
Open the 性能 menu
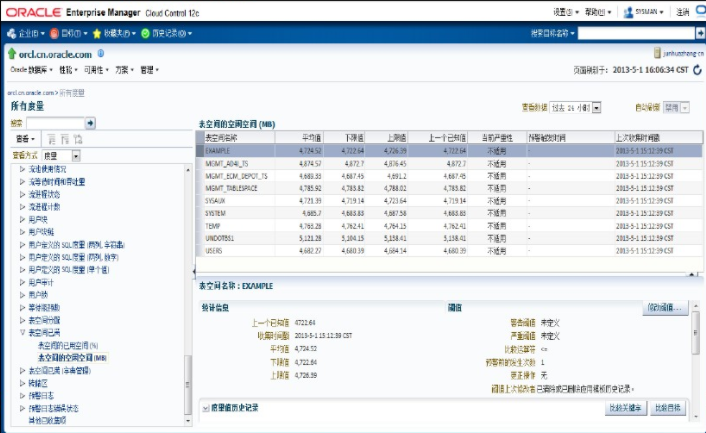click(68, 70)
